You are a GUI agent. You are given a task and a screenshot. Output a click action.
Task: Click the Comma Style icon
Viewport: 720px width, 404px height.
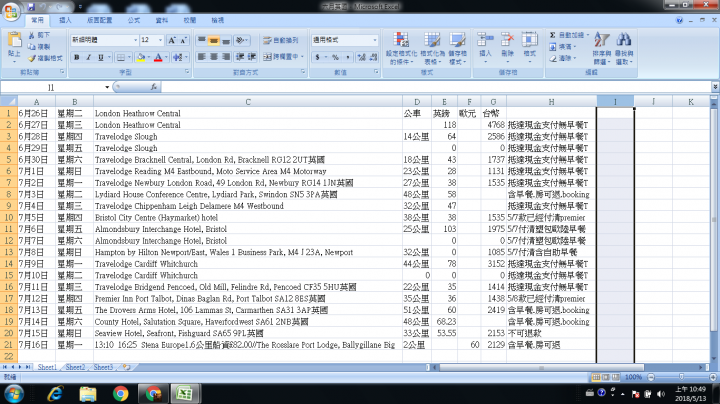click(348, 57)
